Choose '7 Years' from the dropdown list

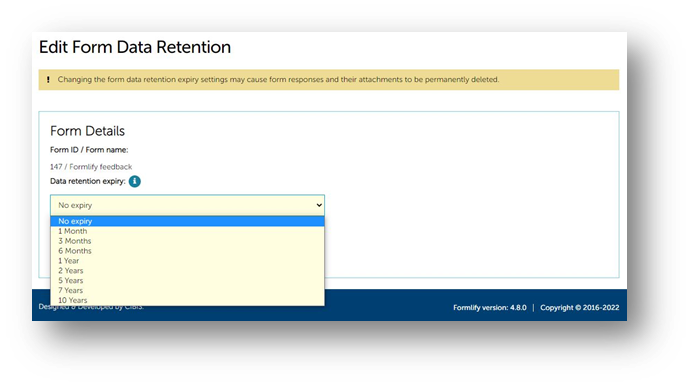(x=188, y=290)
